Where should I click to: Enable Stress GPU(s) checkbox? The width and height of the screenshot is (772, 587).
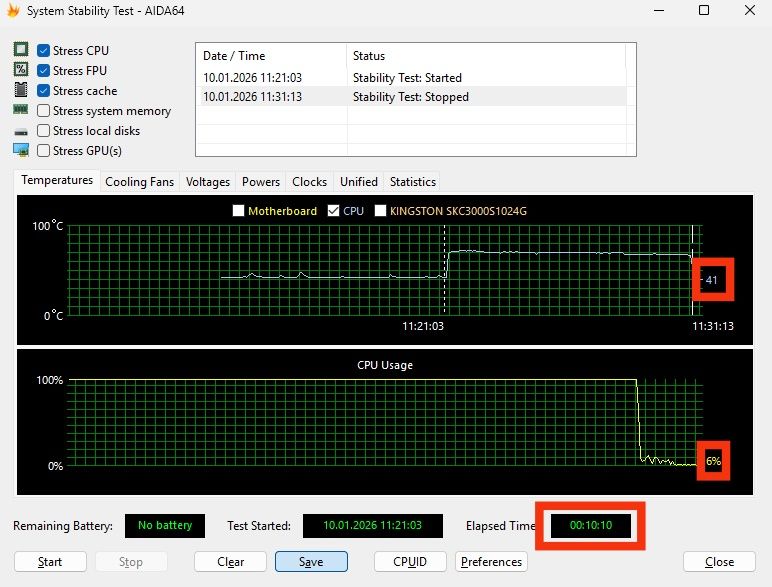click(x=43, y=151)
